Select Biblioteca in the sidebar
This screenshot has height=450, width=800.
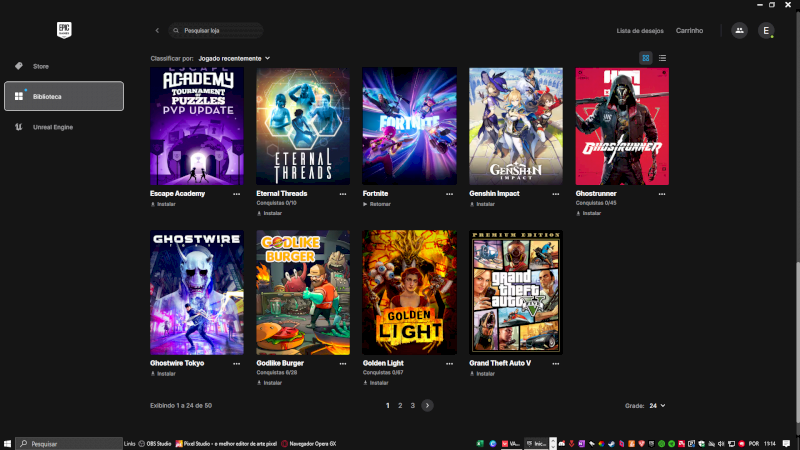click(64, 96)
